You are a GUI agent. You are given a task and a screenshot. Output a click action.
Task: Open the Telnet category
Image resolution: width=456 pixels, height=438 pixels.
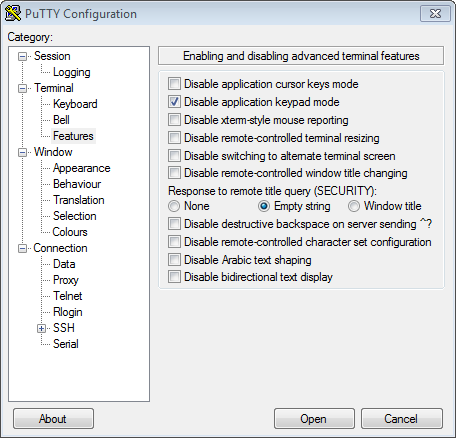pyautogui.click(x=67, y=296)
